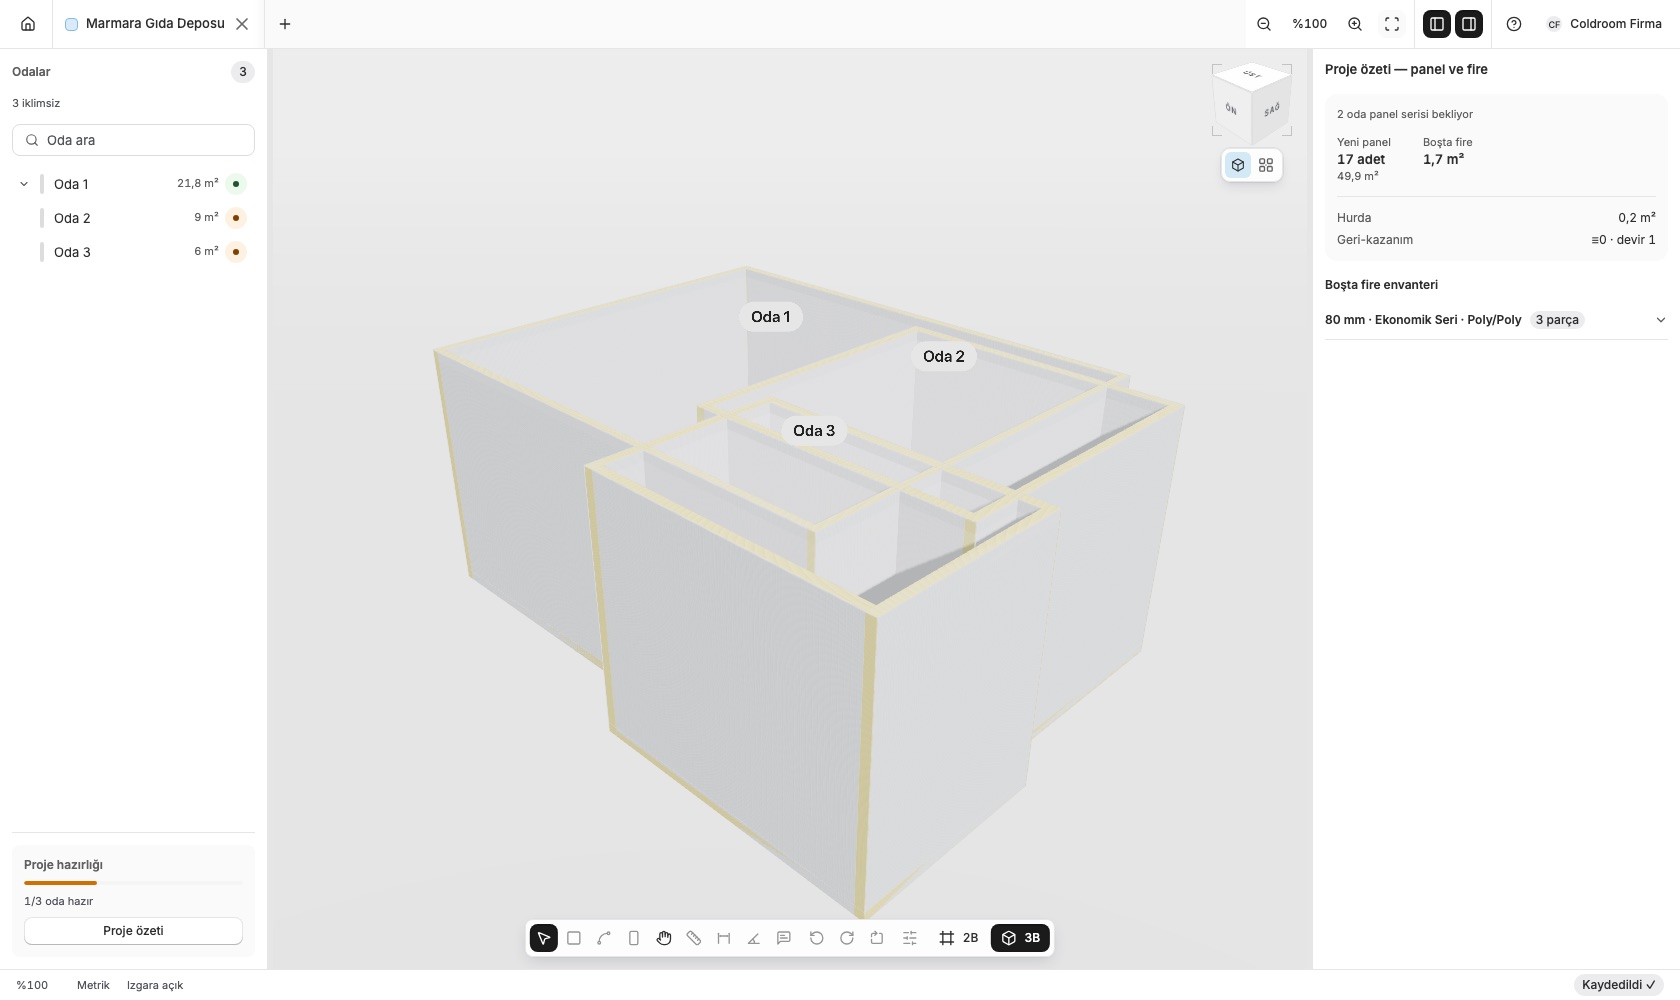This screenshot has height=1000, width=1680.
Task: Collapse the Oda 1 tree row
Action: coord(24,184)
